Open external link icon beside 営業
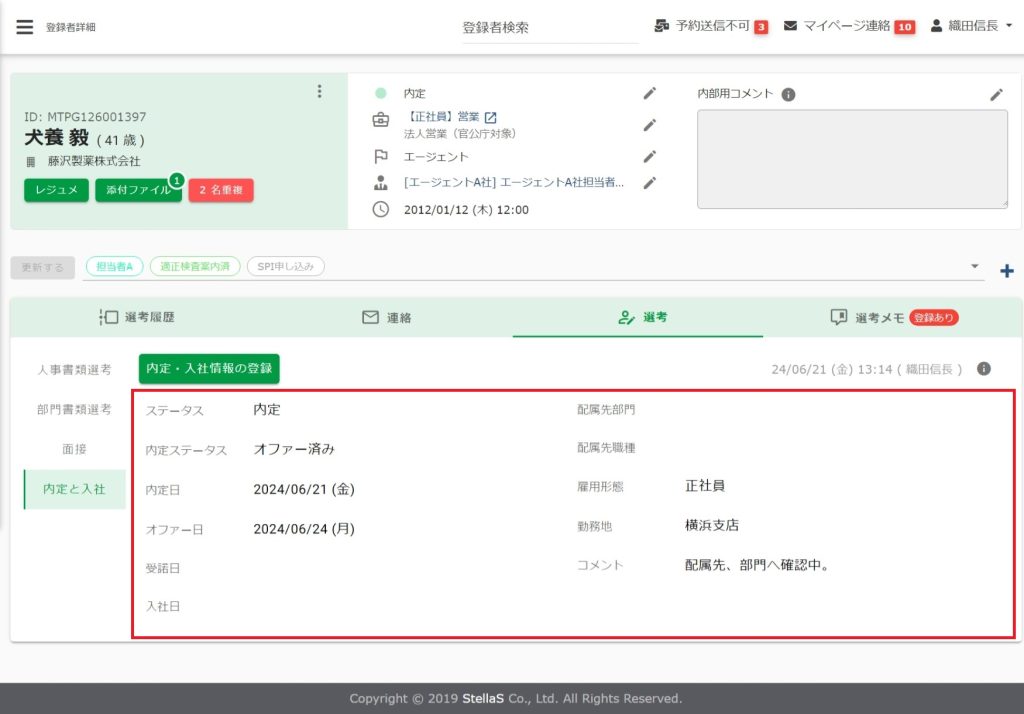Viewport: 1024px width, 714px height. point(490,118)
